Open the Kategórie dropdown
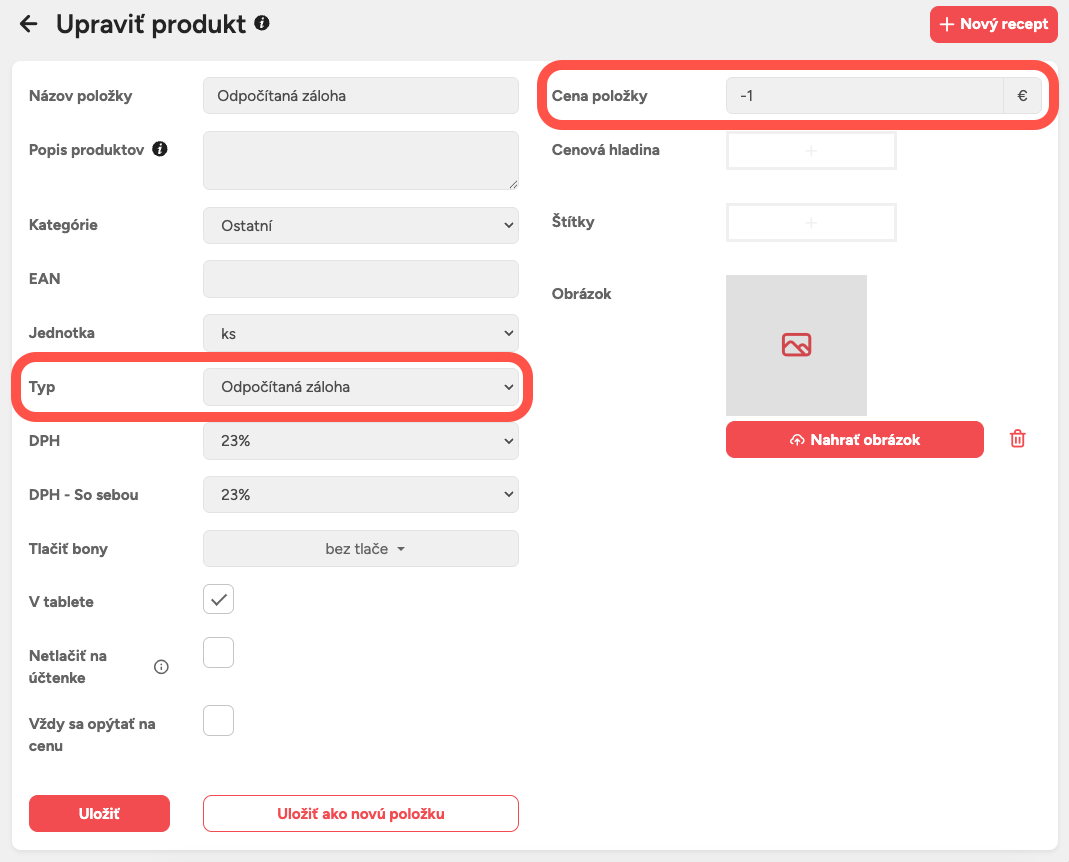 click(360, 226)
